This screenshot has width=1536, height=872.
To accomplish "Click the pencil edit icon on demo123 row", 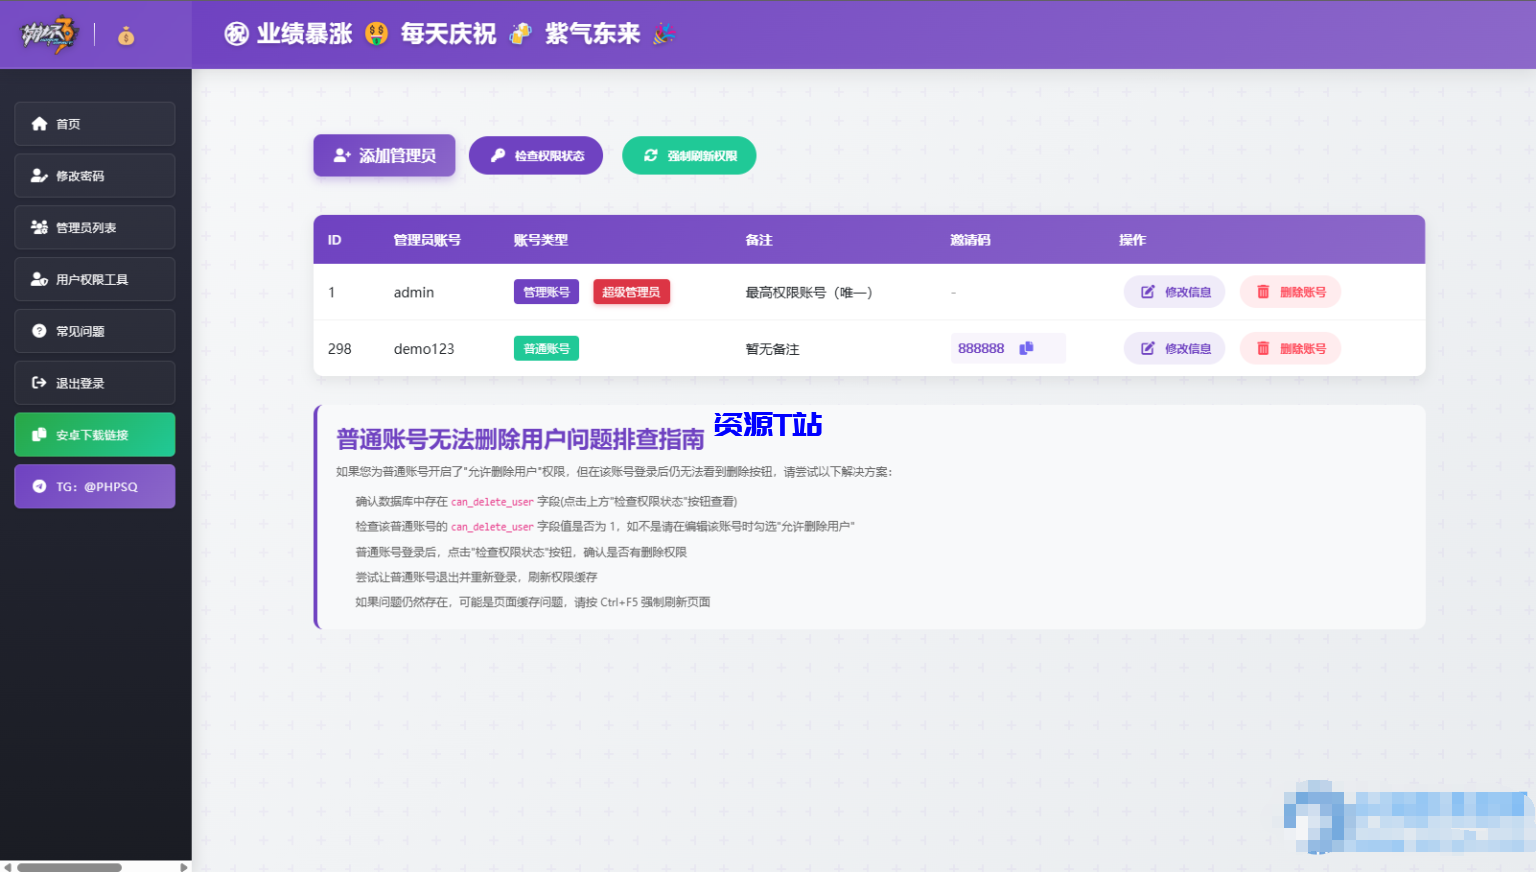I will (1146, 347).
